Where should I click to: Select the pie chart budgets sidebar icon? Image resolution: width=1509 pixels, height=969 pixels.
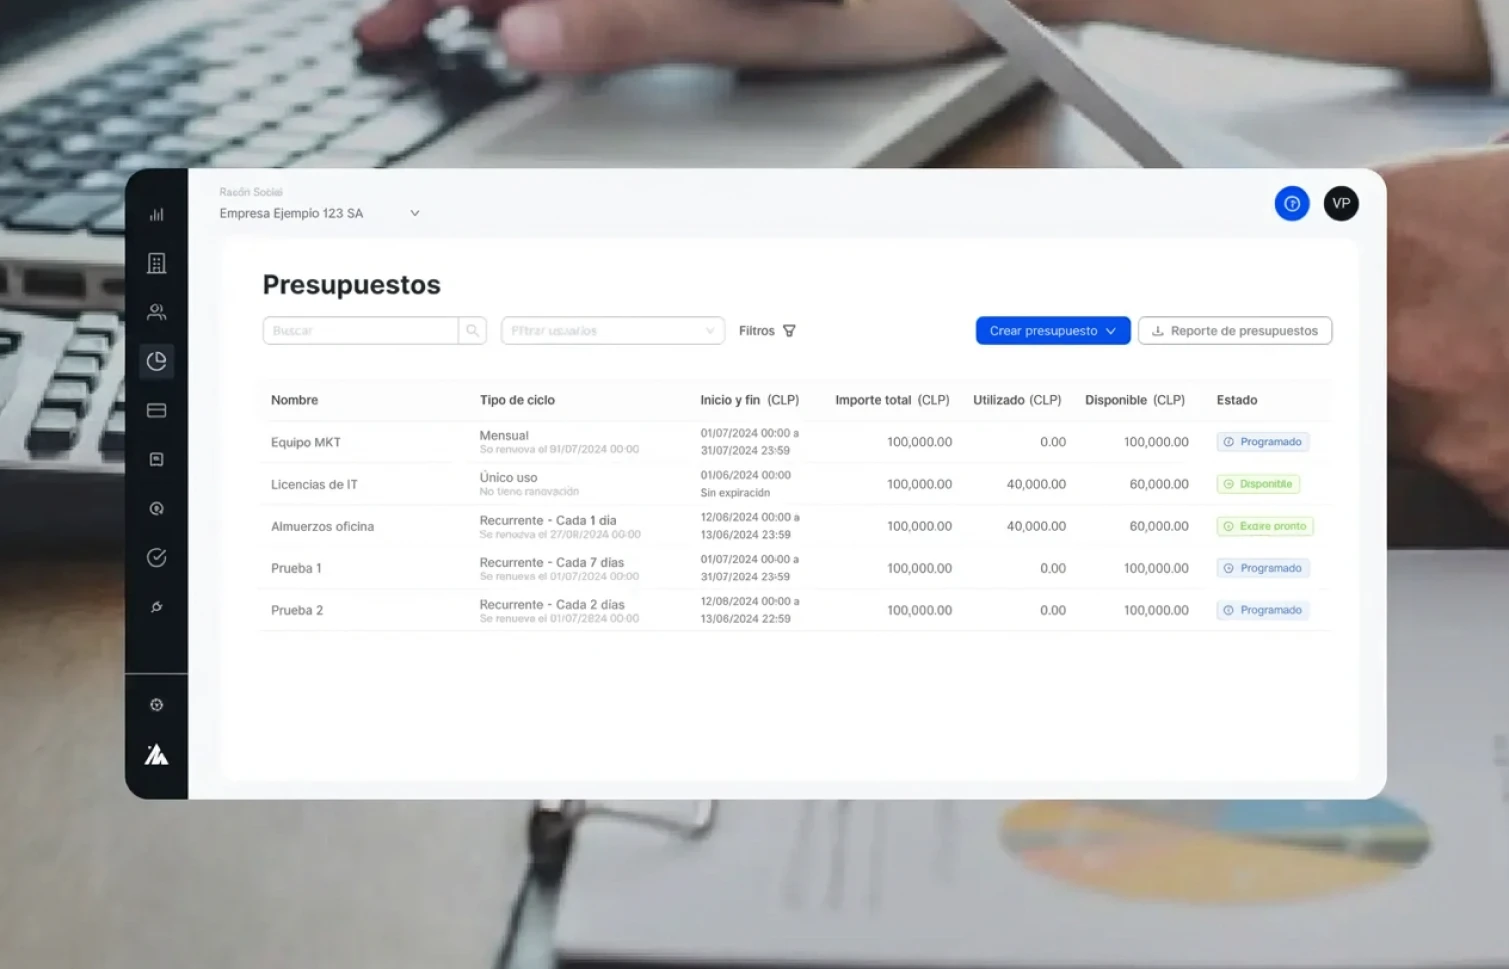coord(156,361)
